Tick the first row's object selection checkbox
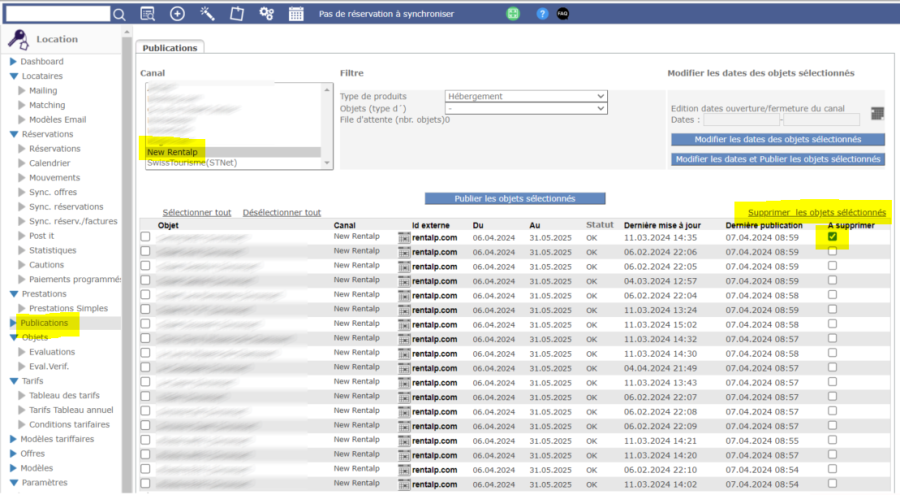The height and width of the screenshot is (495, 900). pyautogui.click(x=146, y=237)
